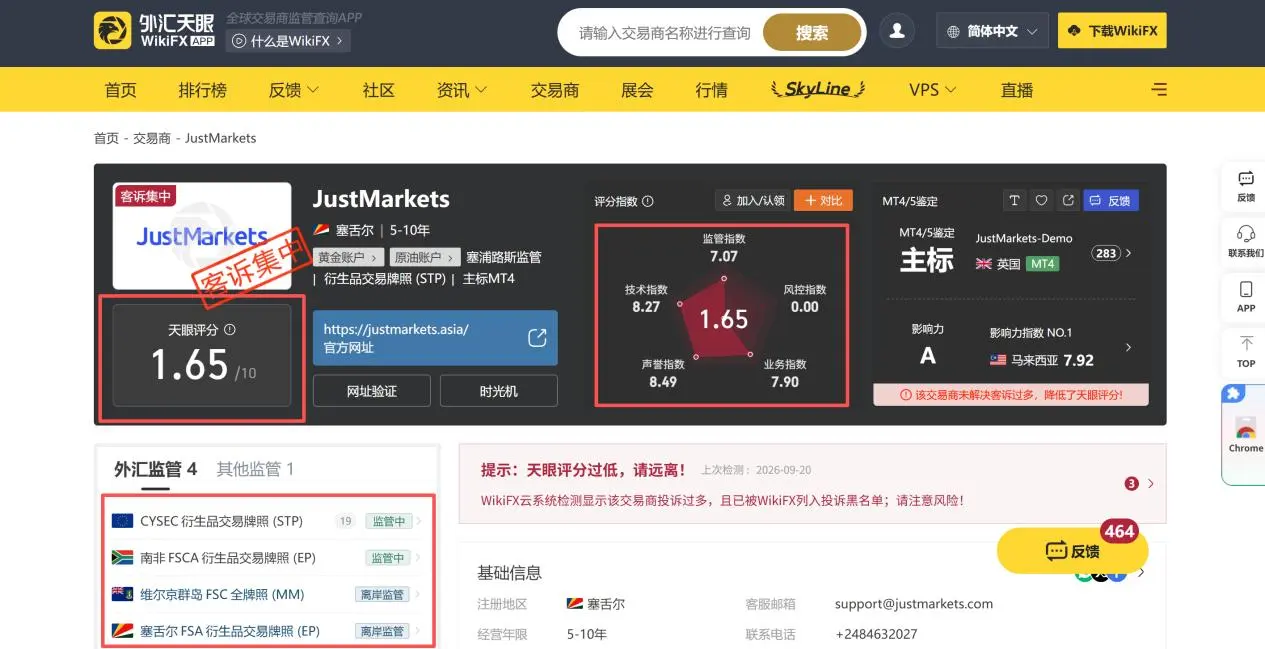The image size is (1265, 649).
Task: Open SkyLine in navigation bar
Action: (817, 90)
